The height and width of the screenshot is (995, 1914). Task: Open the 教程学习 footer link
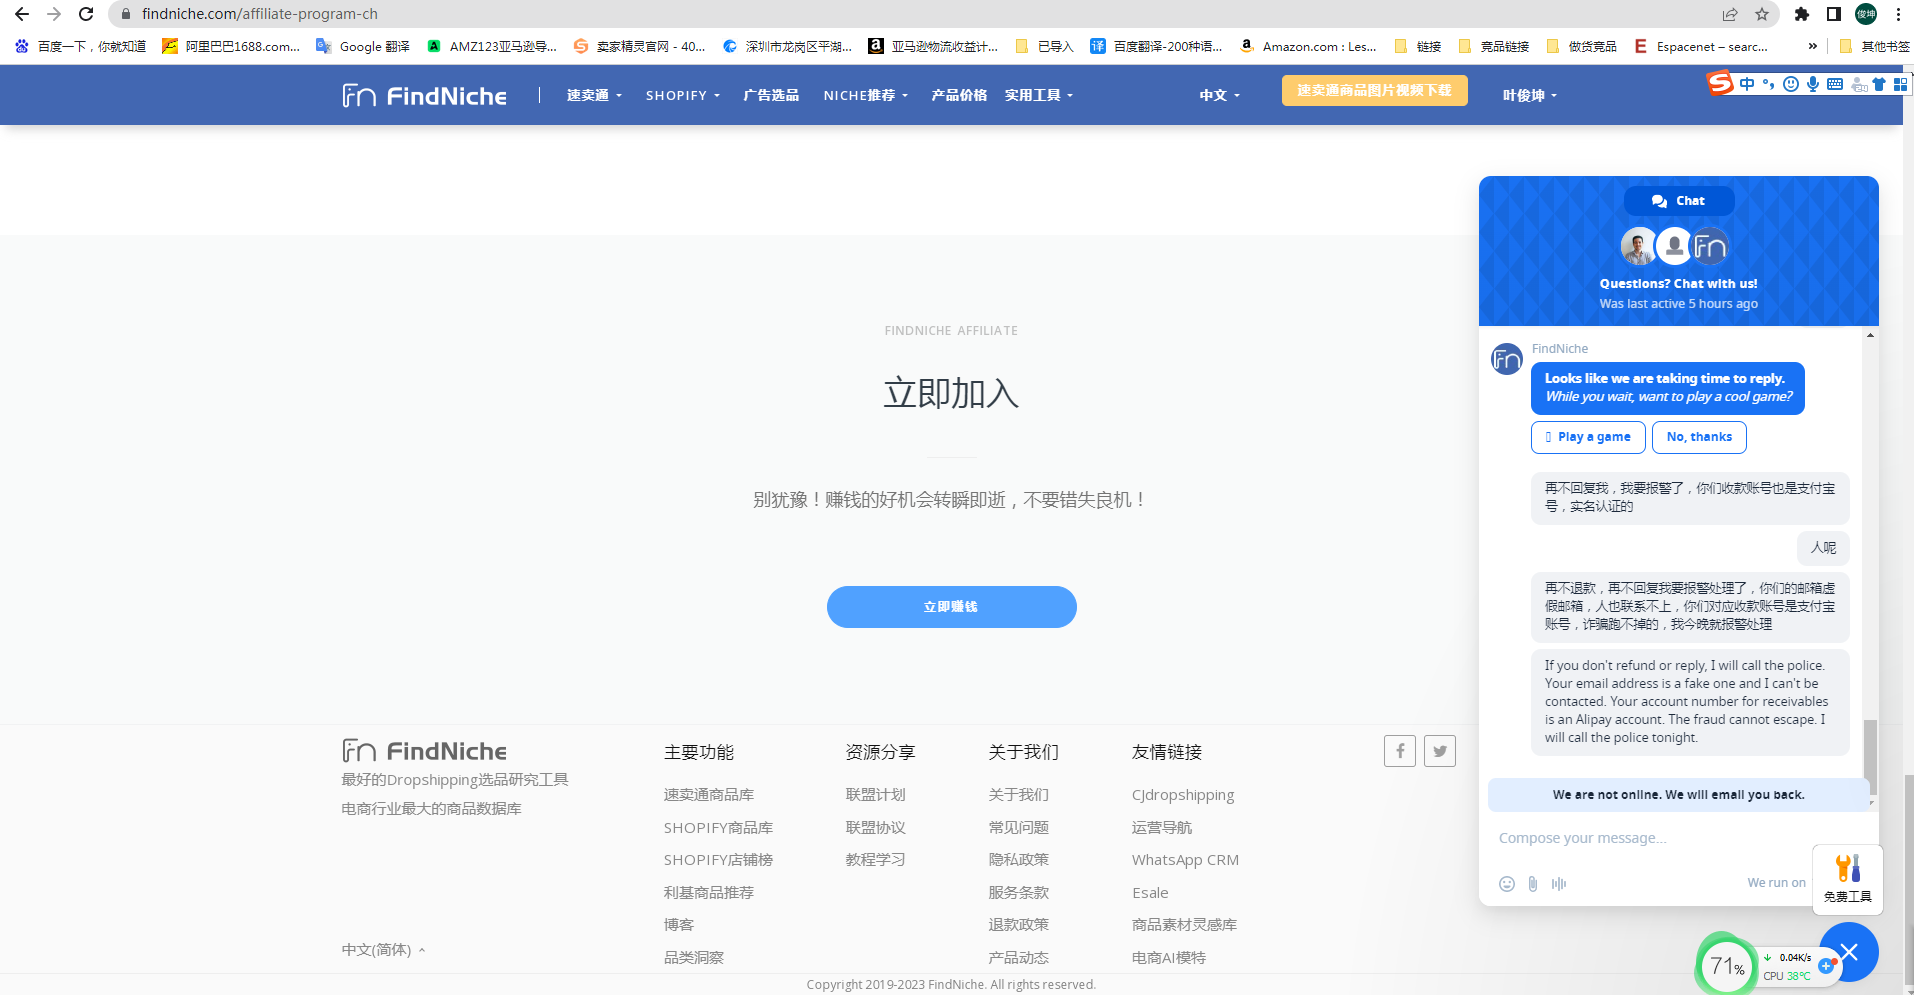pos(876,859)
